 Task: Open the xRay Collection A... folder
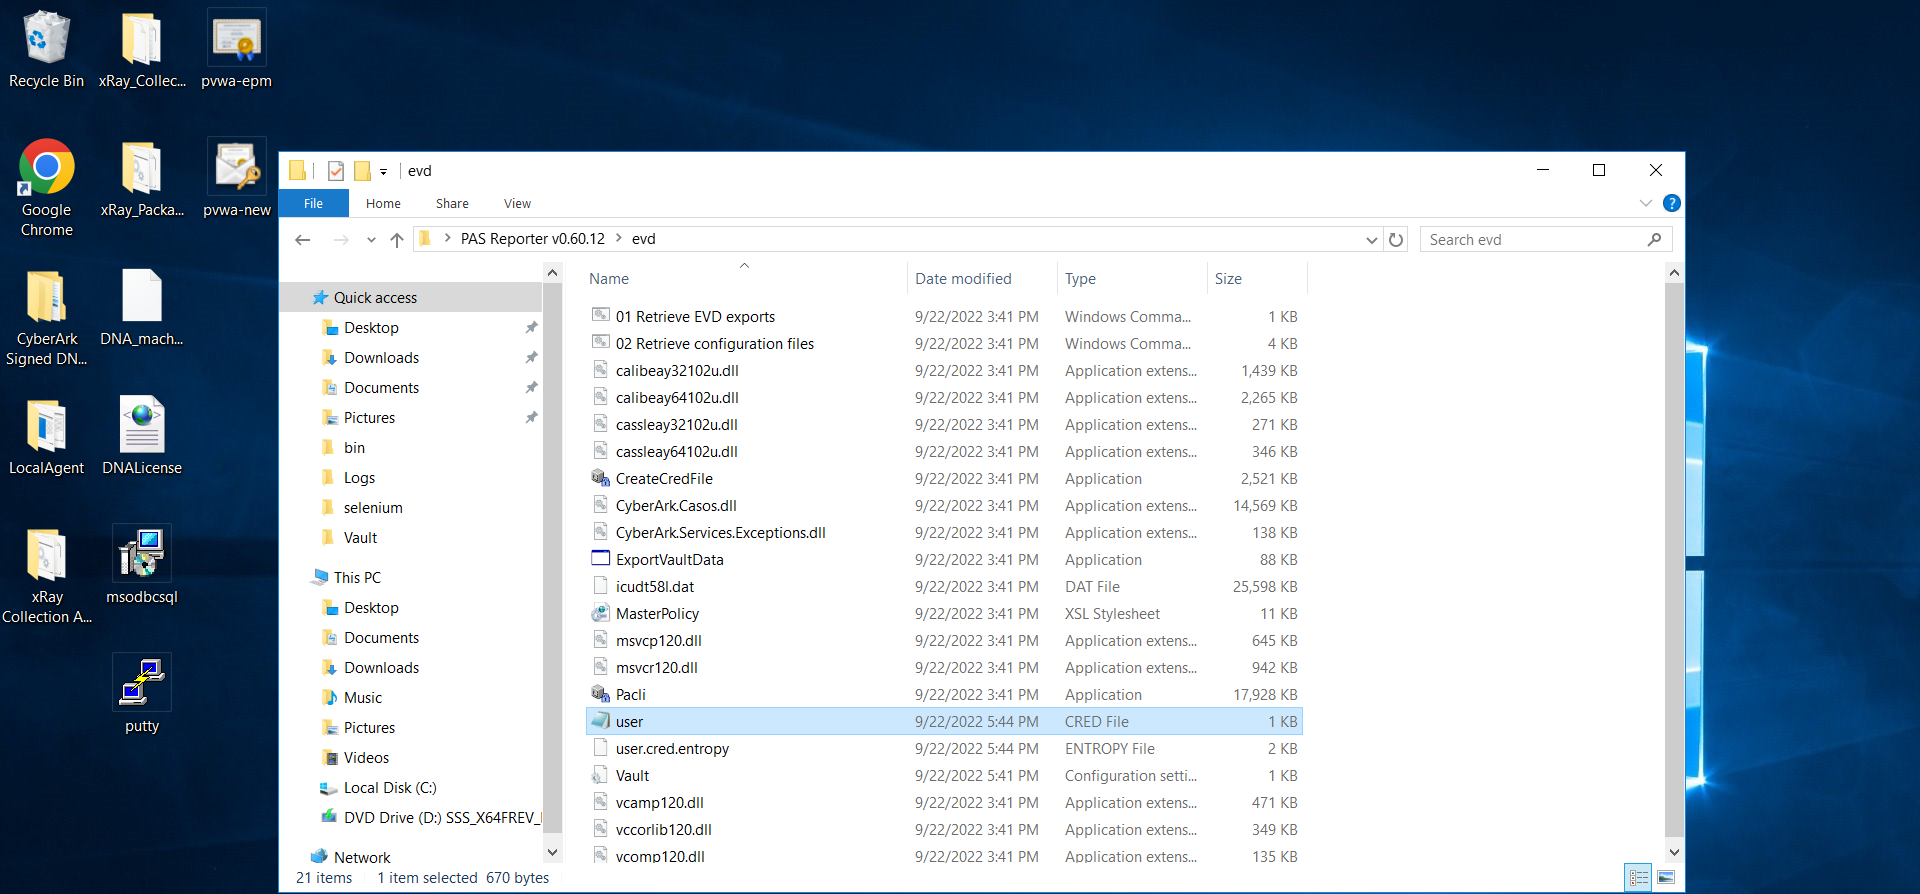46,576
